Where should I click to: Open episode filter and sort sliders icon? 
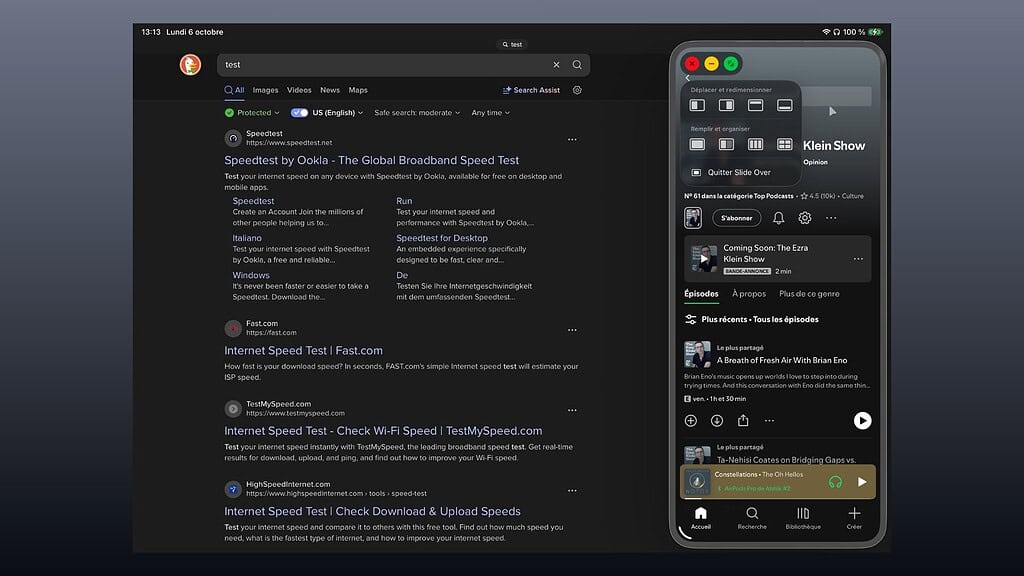(690, 319)
